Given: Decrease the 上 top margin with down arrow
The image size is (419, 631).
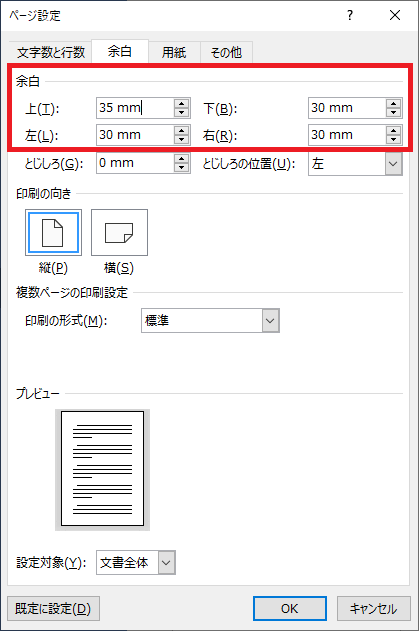Looking at the screenshot, I should point(182,112).
